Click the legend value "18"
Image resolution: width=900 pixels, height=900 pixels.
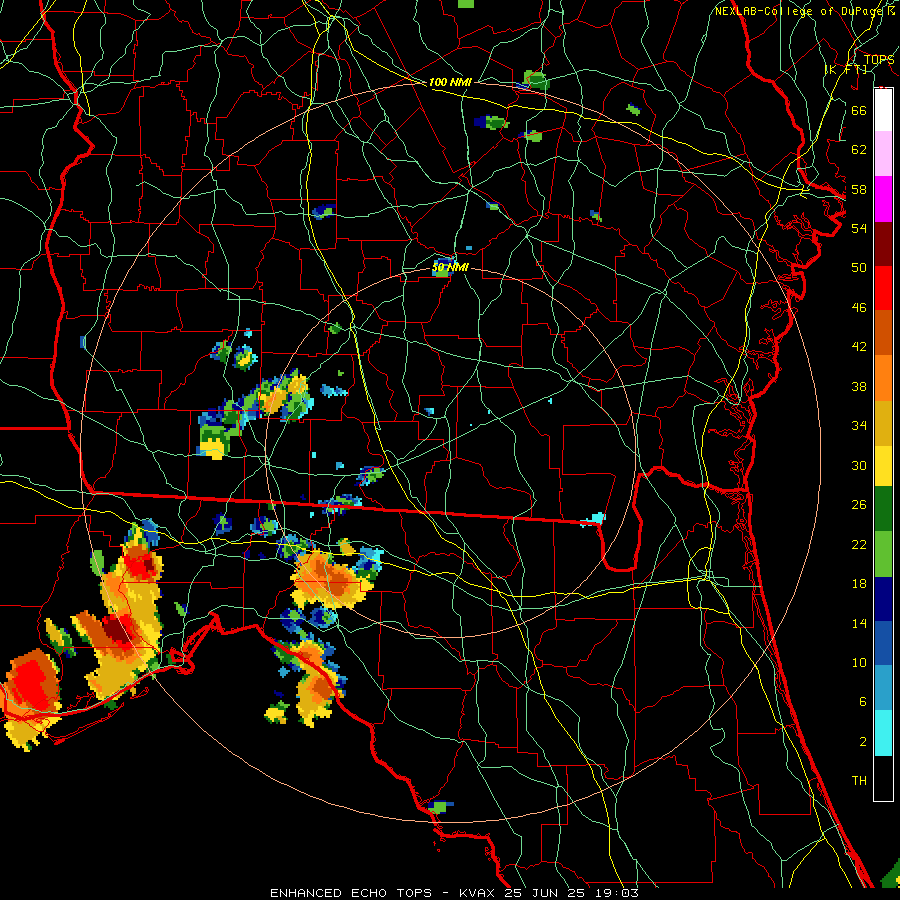pyautogui.click(x=859, y=584)
